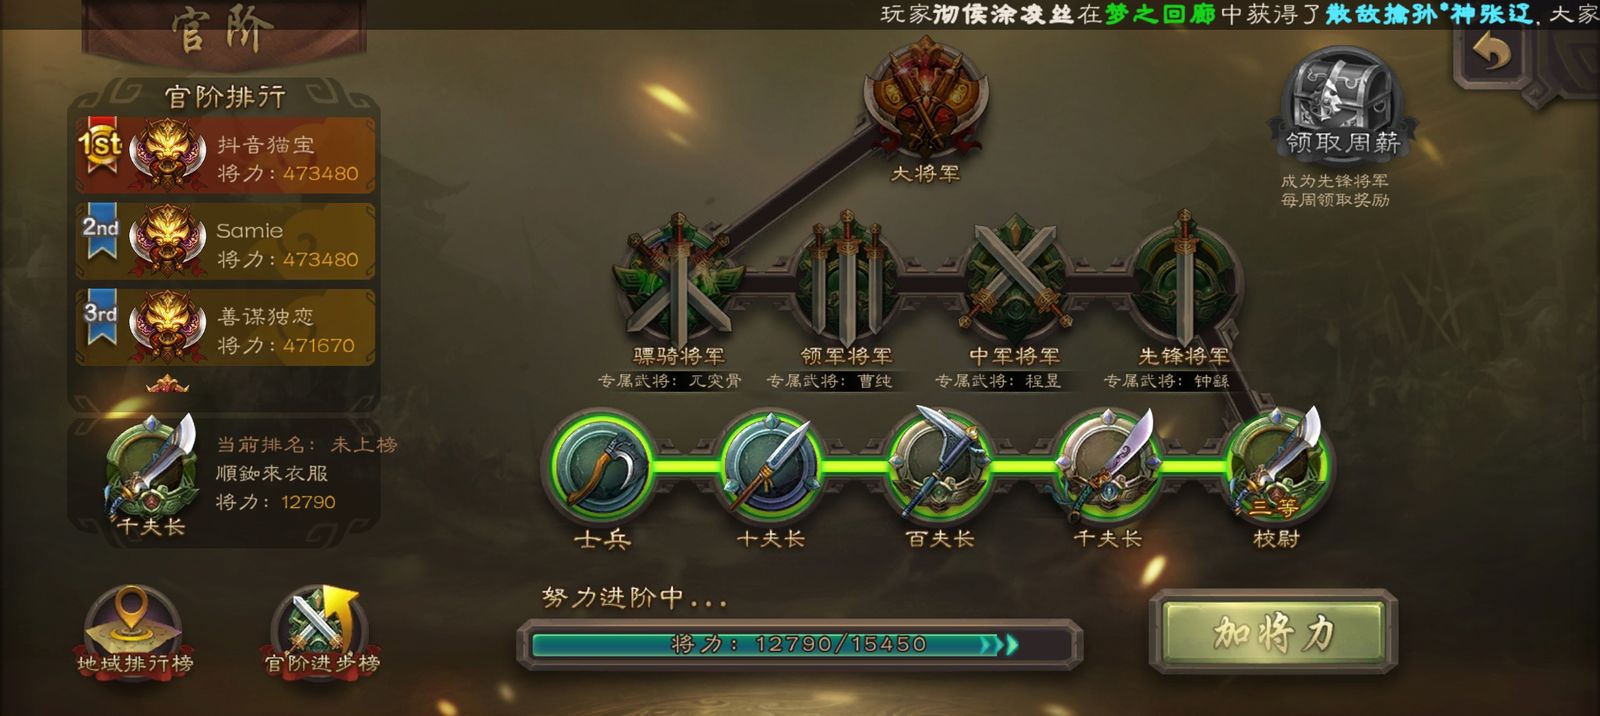
Task: View second place player Samie
Action: click(225, 242)
